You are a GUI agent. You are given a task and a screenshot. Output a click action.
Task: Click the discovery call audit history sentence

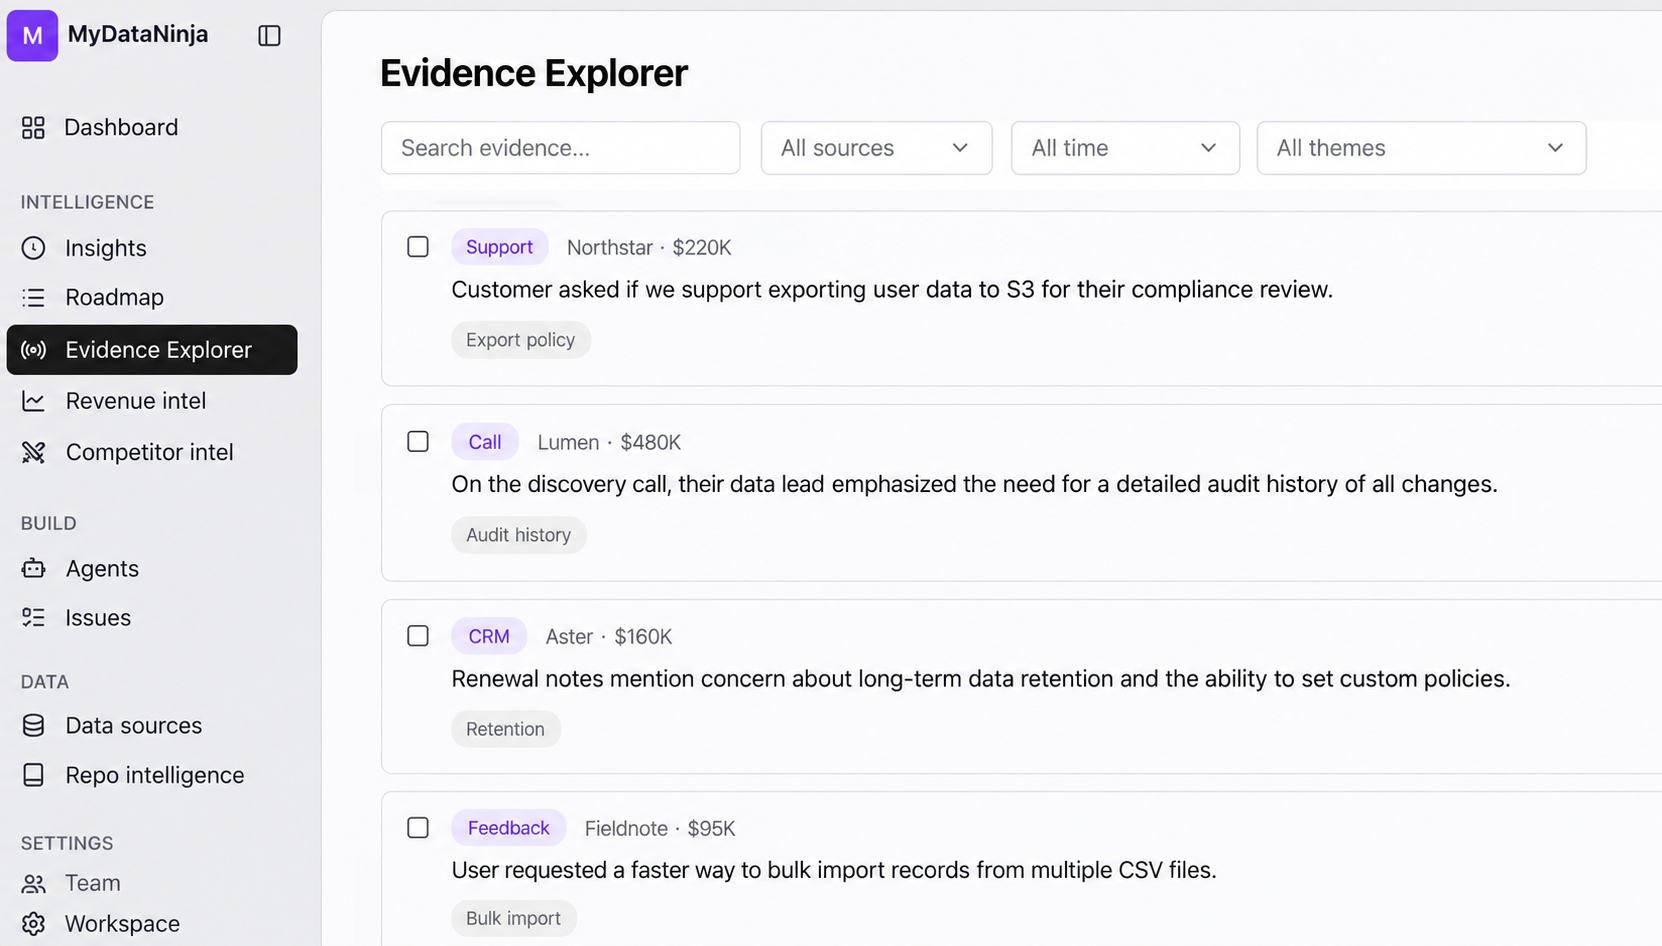click(x=974, y=484)
